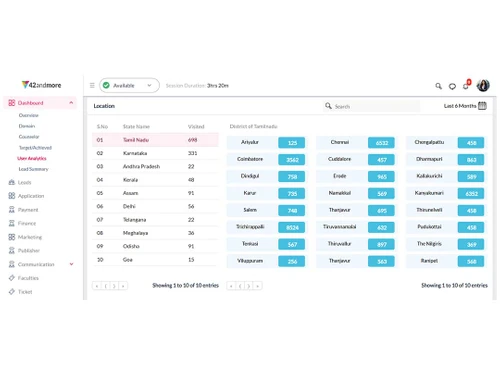Go to next page in state table
Screen dimensions: 500x375
tap(114, 286)
